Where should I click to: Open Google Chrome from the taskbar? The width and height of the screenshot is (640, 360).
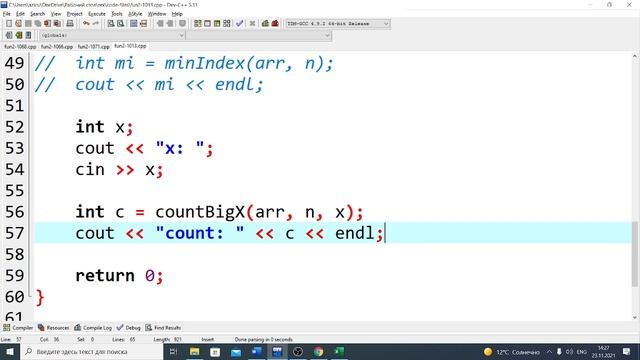tap(318, 352)
